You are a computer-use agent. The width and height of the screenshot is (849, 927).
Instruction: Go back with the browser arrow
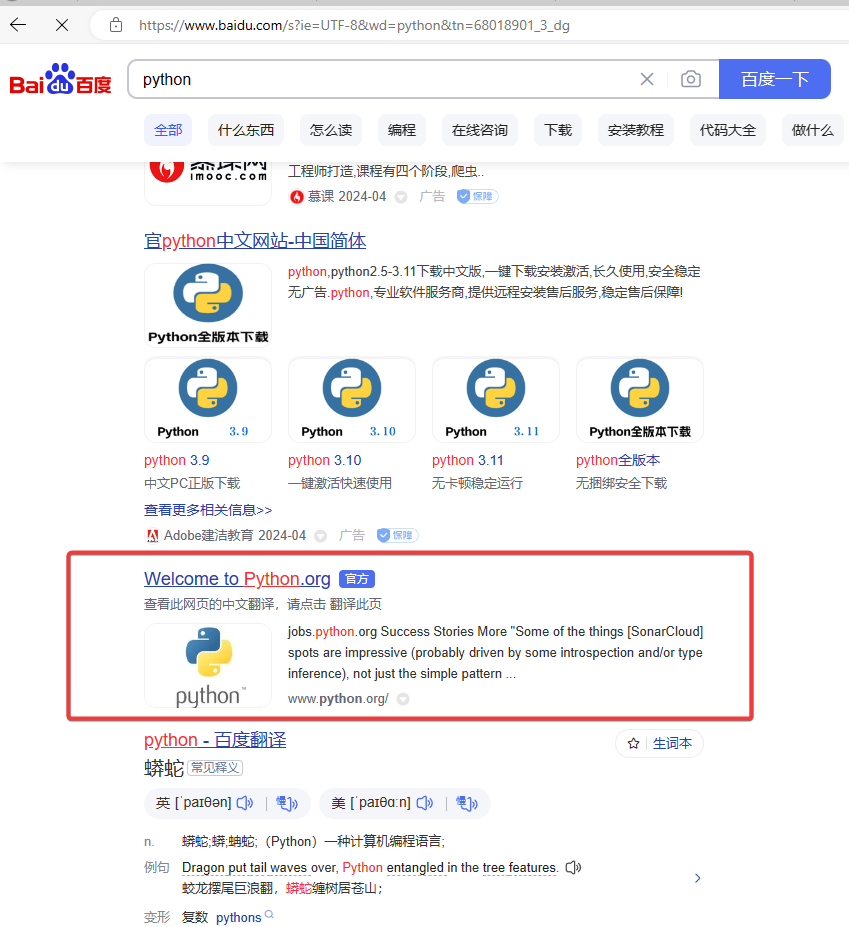pyautogui.click(x=18, y=25)
